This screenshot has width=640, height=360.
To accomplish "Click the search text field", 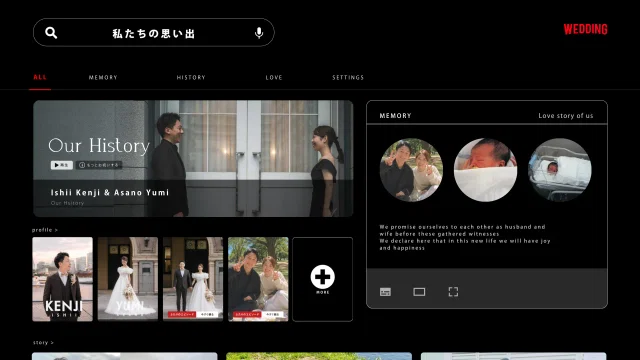I will pos(154,33).
